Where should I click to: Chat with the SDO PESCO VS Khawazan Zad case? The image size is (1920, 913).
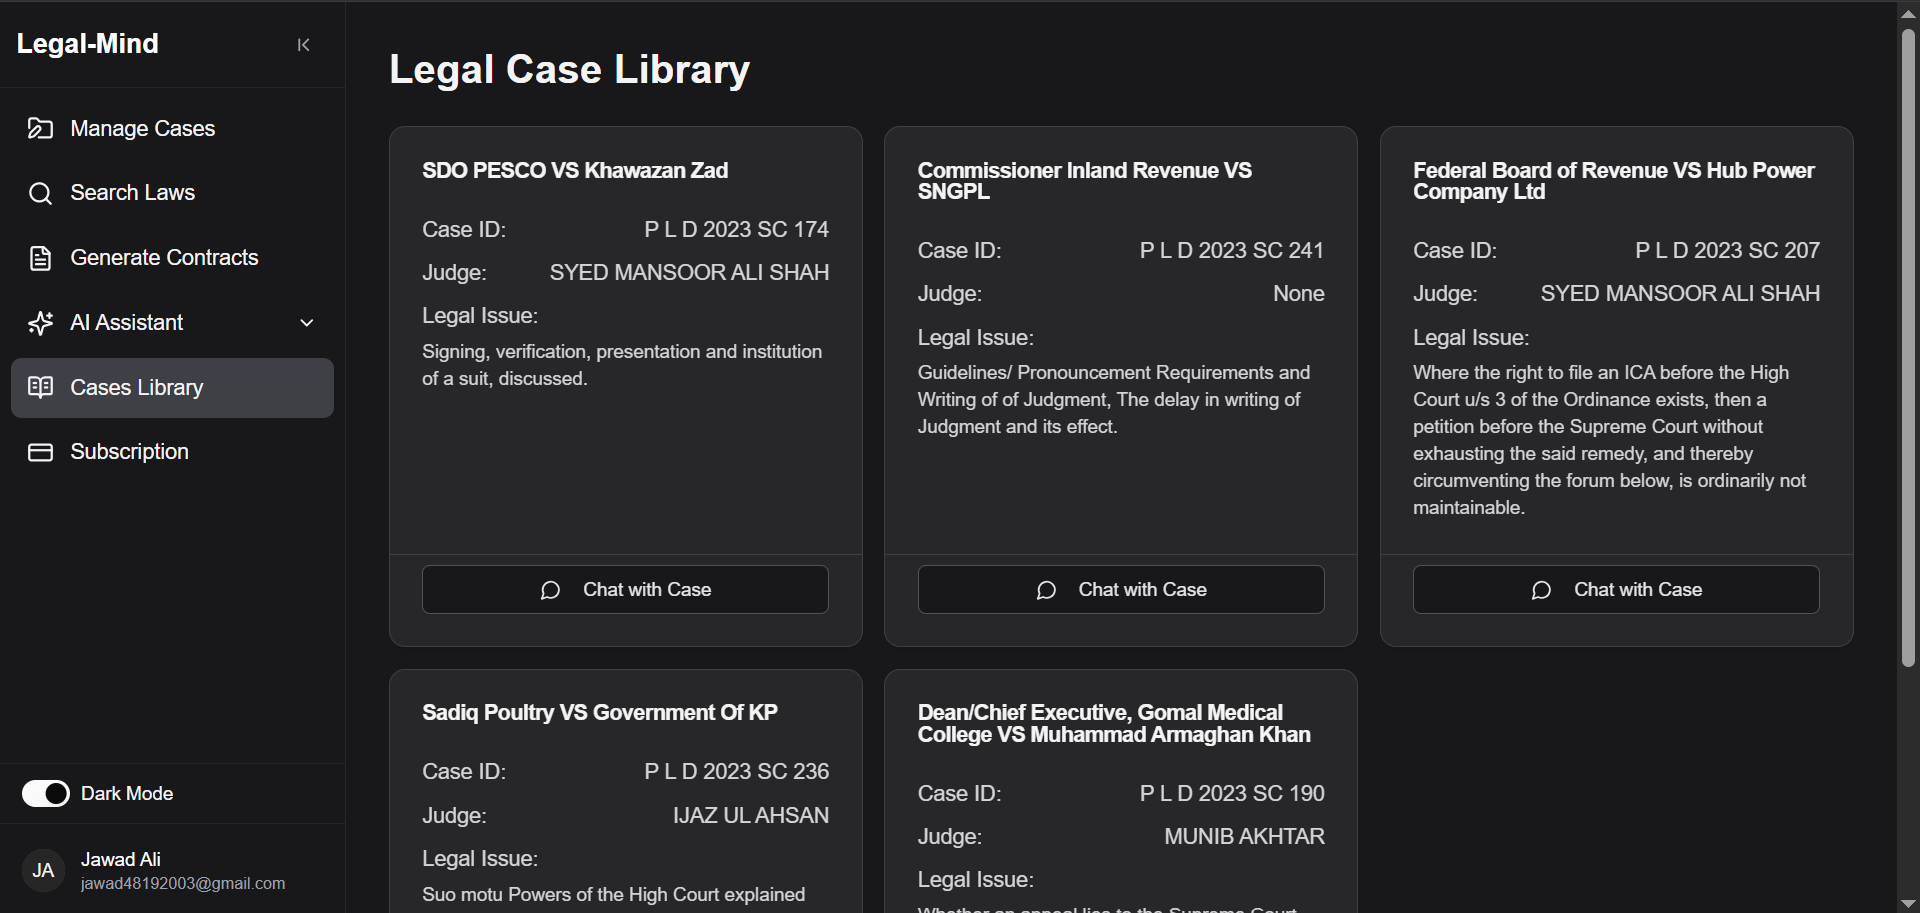(x=625, y=590)
